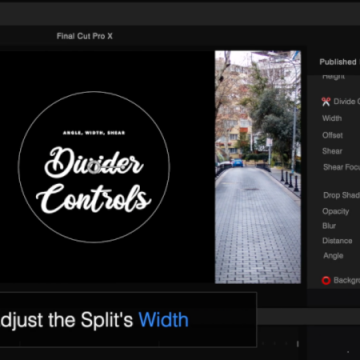This screenshot has width=360, height=360.
Task: Click the Divider Controls circular title graphic
Action: (94, 167)
